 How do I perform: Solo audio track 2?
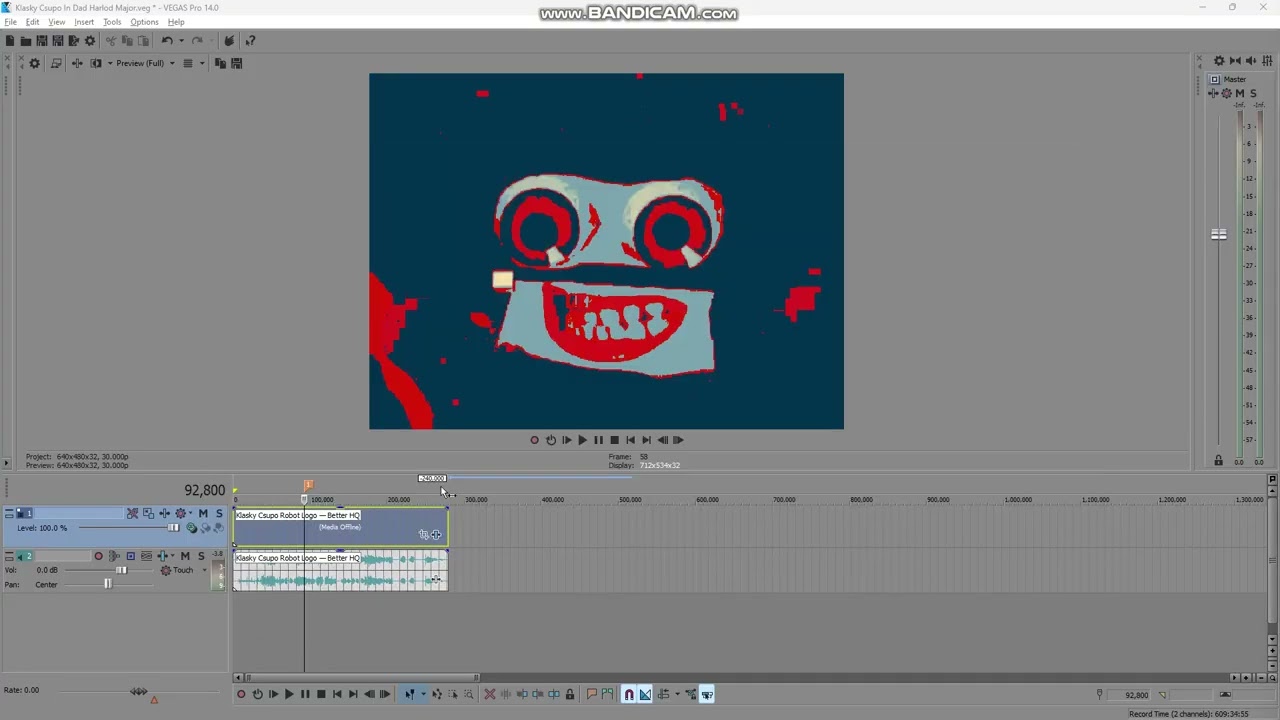(201, 556)
